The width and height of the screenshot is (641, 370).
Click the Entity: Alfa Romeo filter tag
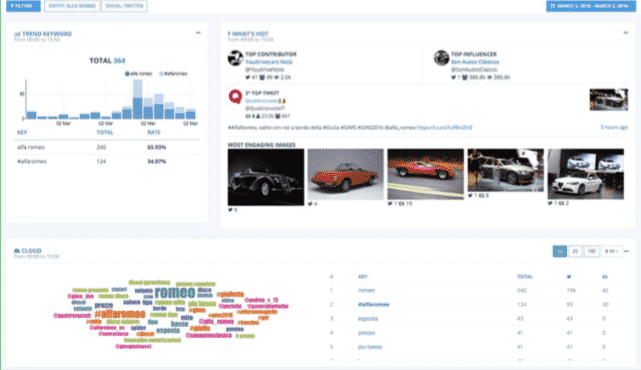click(x=72, y=6)
